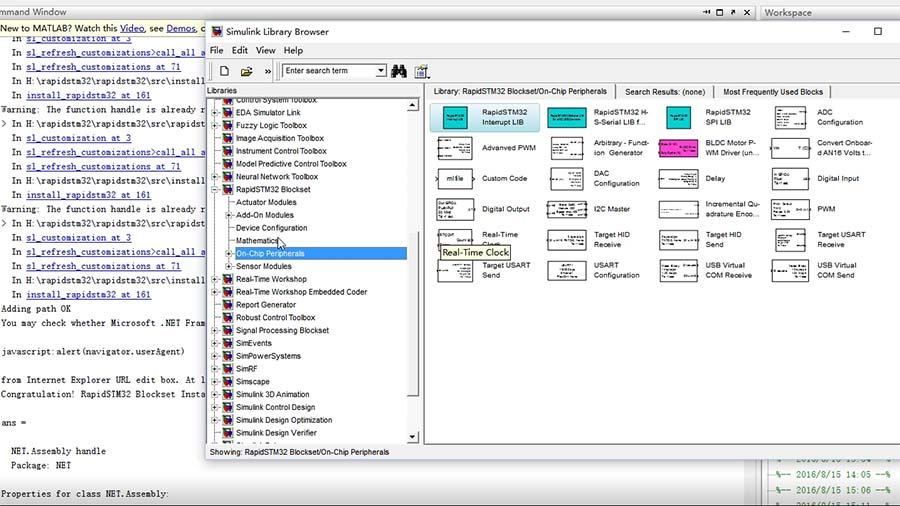Viewport: 900px width, 506px height.
Task: Select Device Configuration in the tree
Action: coord(271,228)
